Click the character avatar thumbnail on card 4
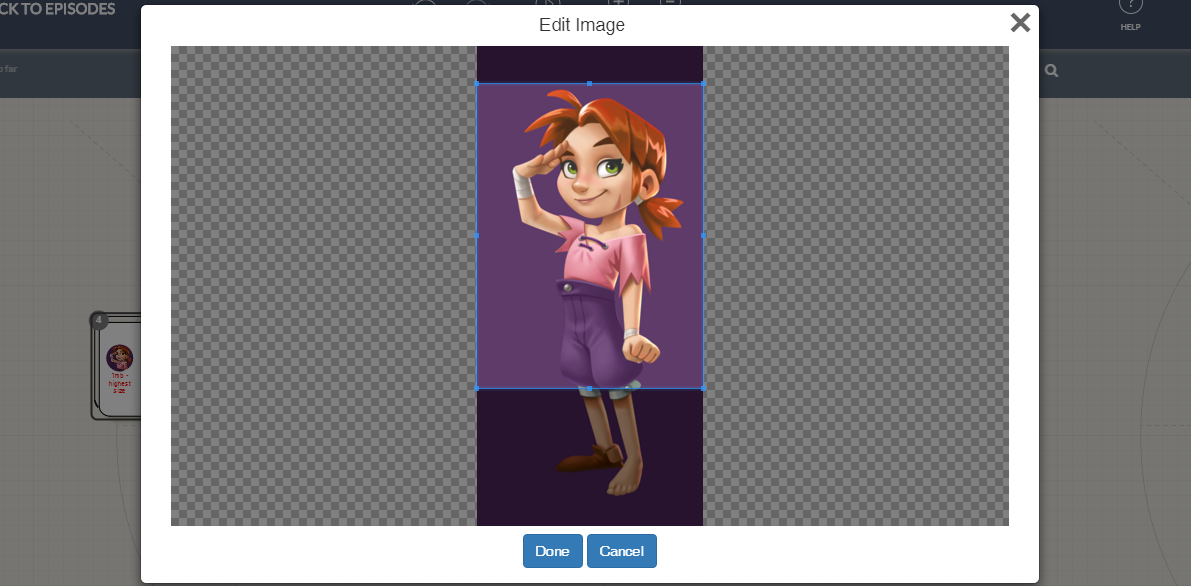 tap(119, 357)
